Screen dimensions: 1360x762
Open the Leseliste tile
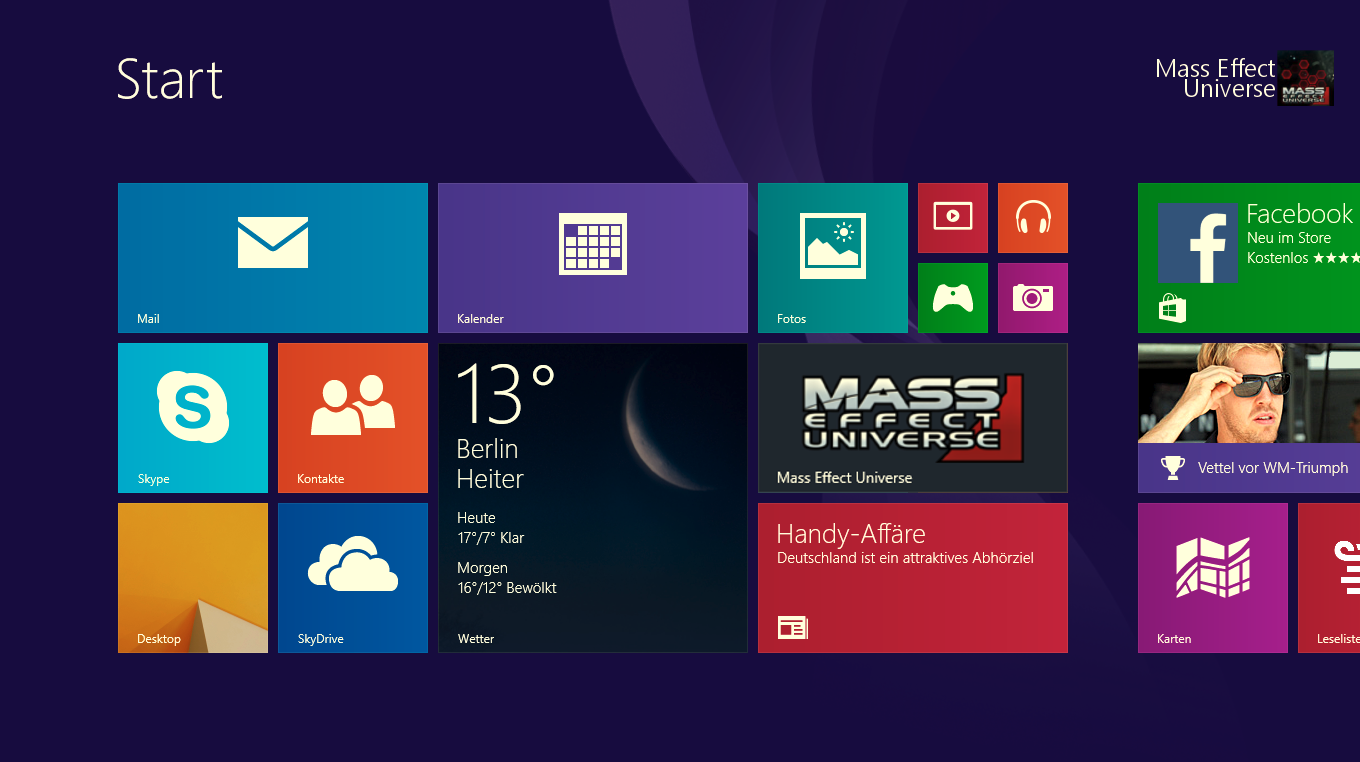pyautogui.click(x=1330, y=577)
